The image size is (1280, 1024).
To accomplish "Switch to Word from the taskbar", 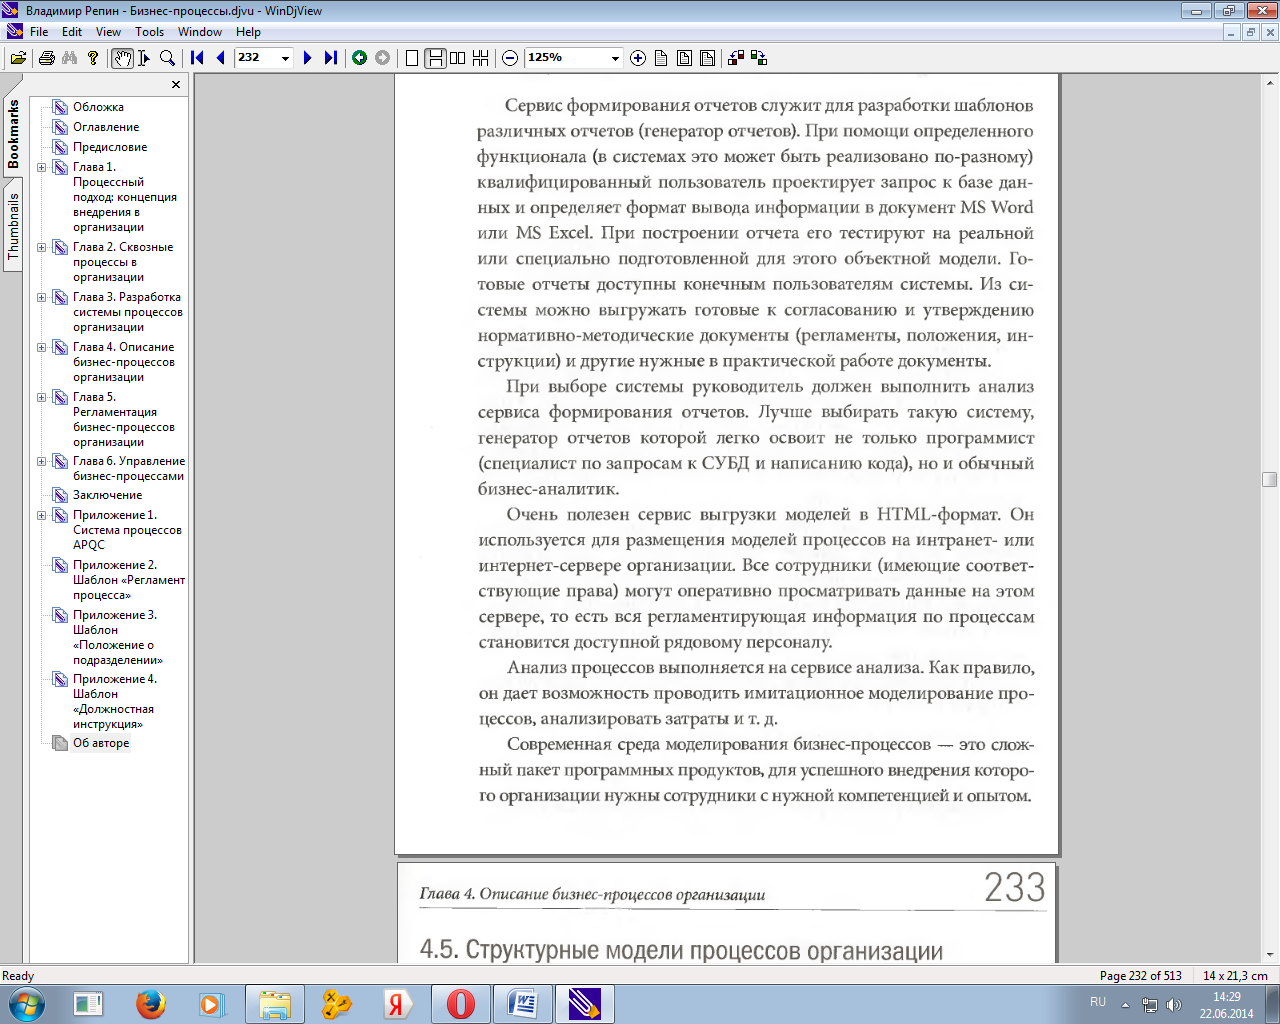I will pos(523,1004).
